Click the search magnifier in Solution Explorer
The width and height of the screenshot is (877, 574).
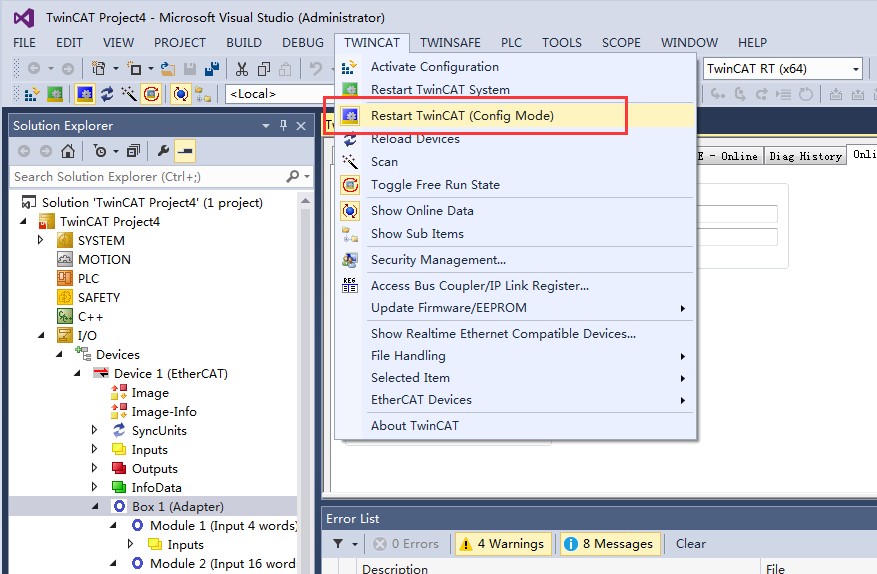pos(293,177)
